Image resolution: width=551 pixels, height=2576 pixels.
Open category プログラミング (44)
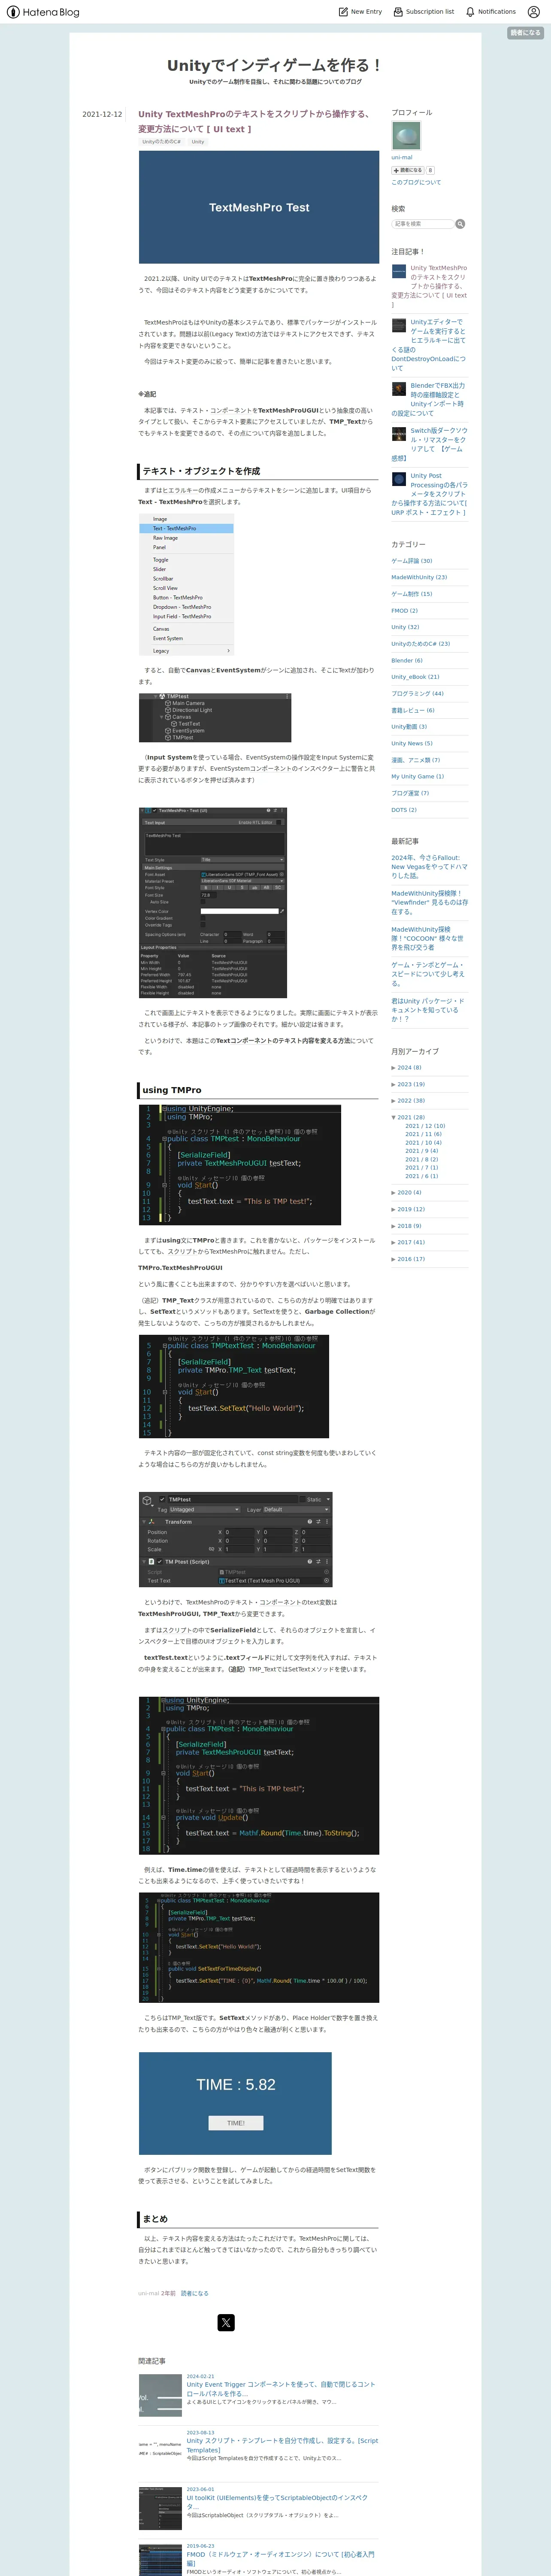[418, 693]
